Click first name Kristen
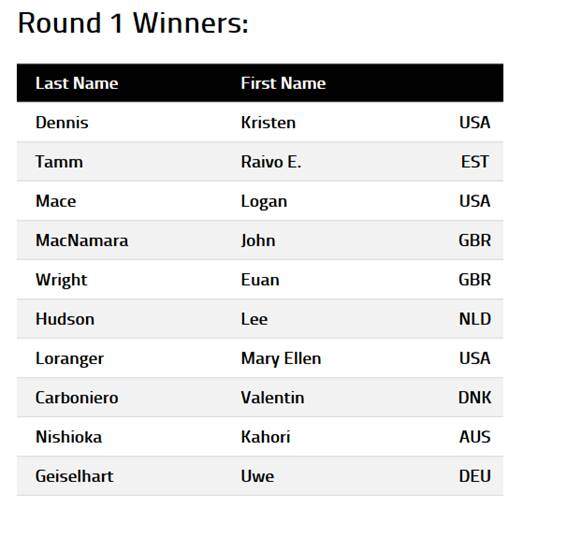 [x=268, y=122]
